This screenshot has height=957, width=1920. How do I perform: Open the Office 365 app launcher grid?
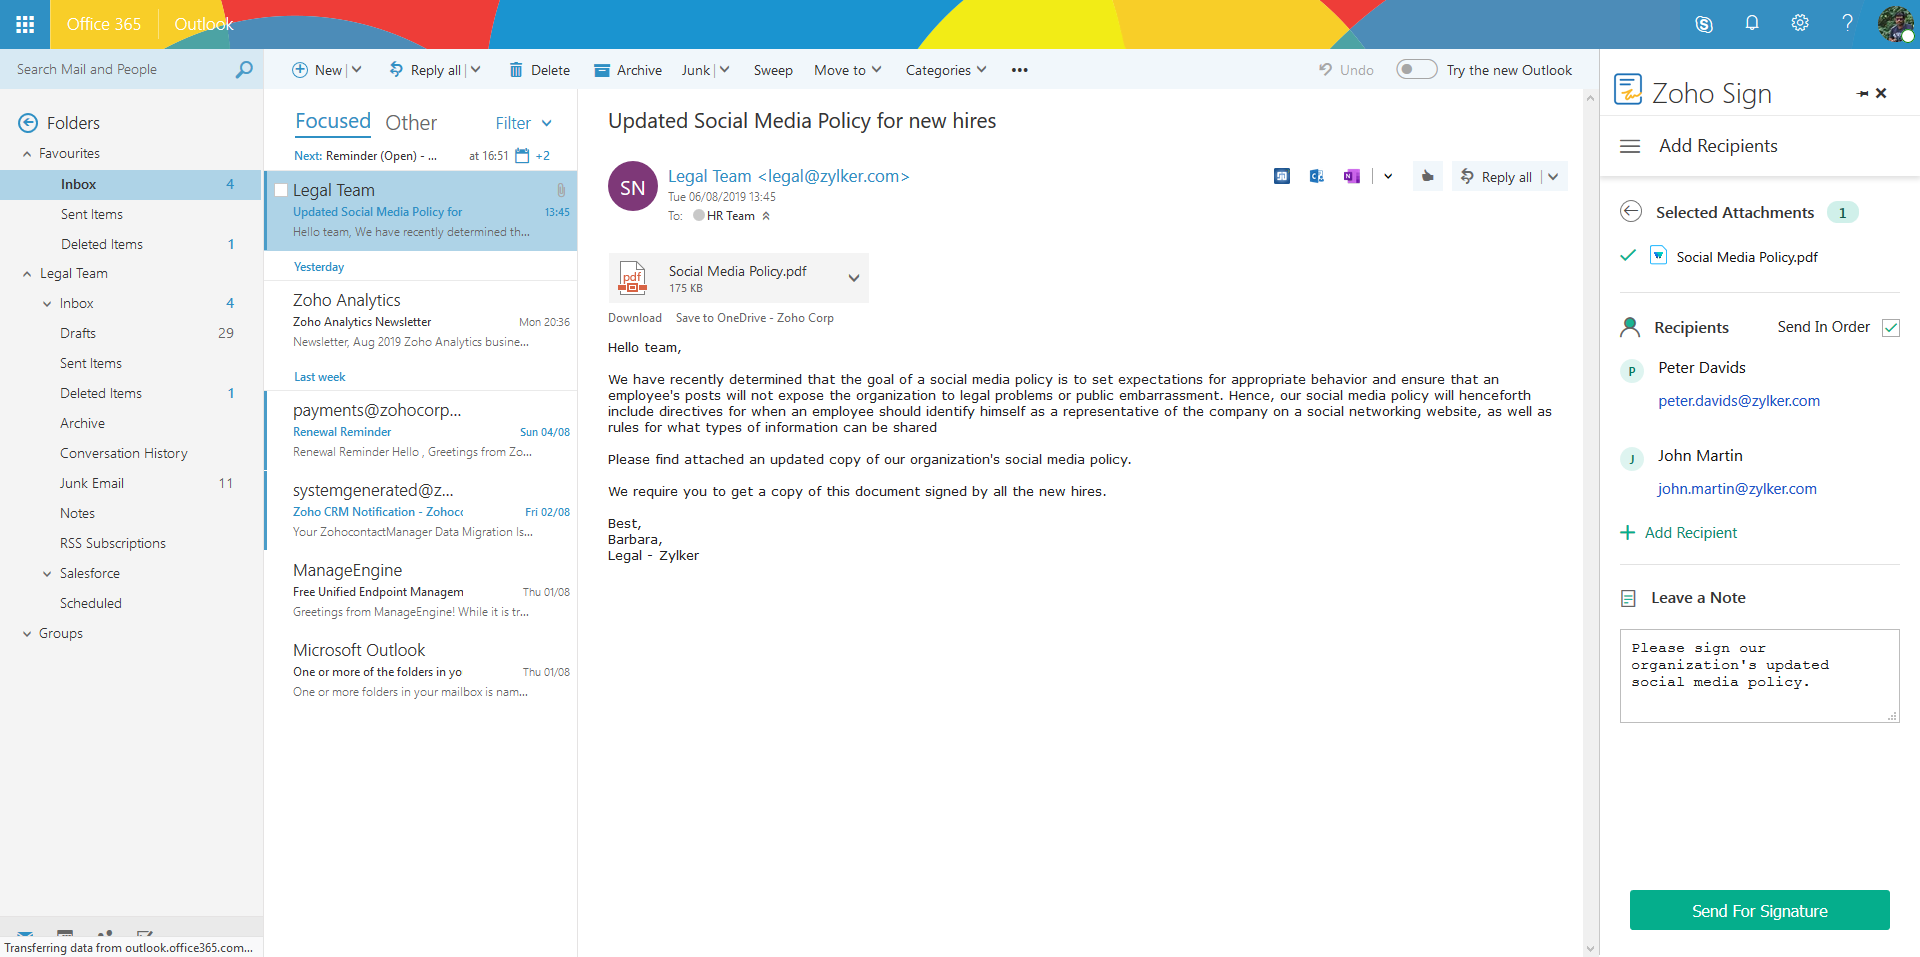click(25, 24)
